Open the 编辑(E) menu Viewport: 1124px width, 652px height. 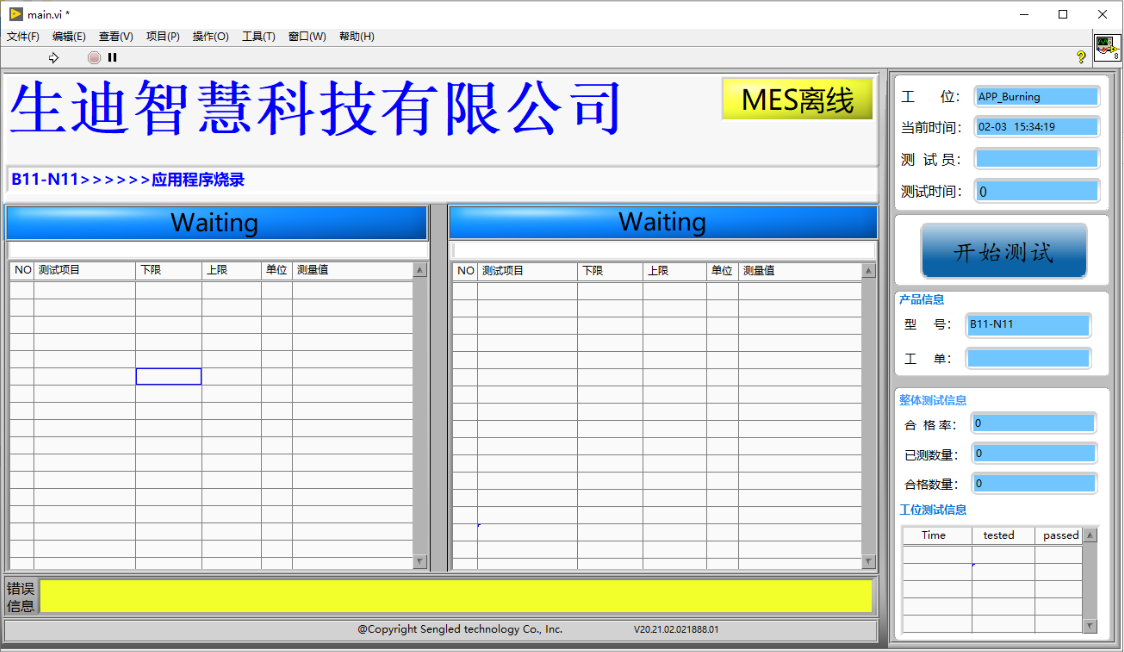click(69, 37)
